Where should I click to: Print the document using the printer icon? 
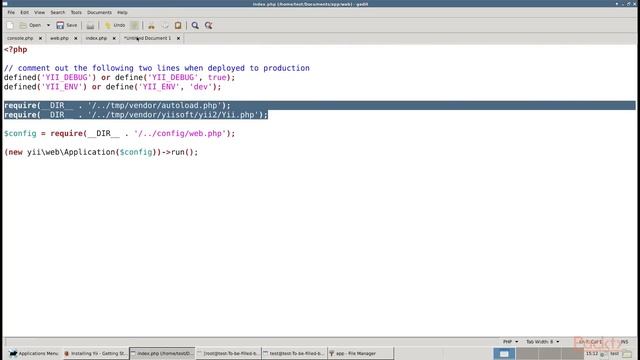pos(90,26)
